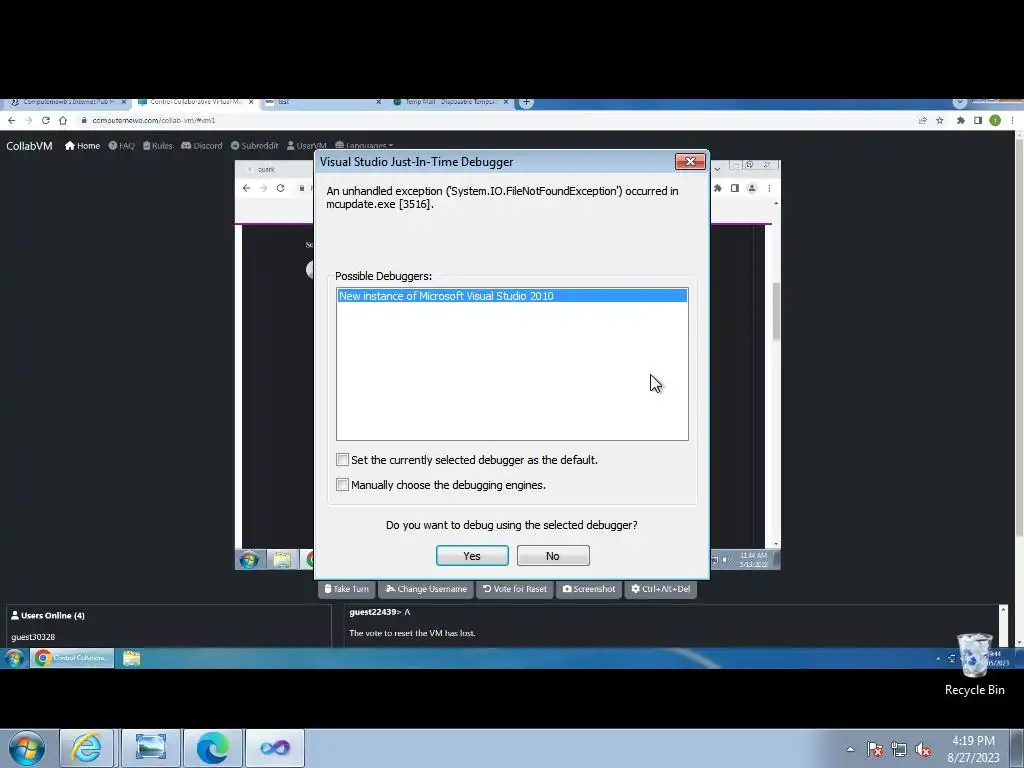Take a VM Screenshot
Screen dimensions: 1024x768
pyautogui.click(x=588, y=589)
